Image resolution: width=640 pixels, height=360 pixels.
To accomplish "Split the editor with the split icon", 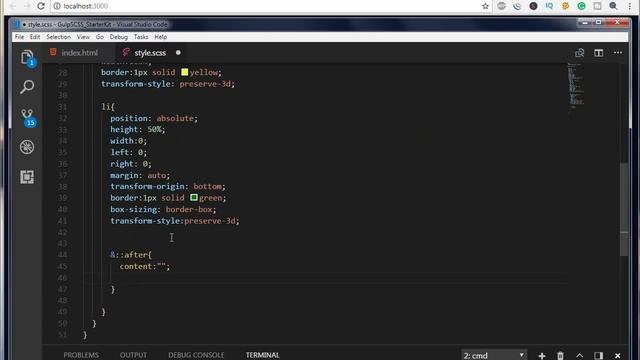I will tap(598, 53).
